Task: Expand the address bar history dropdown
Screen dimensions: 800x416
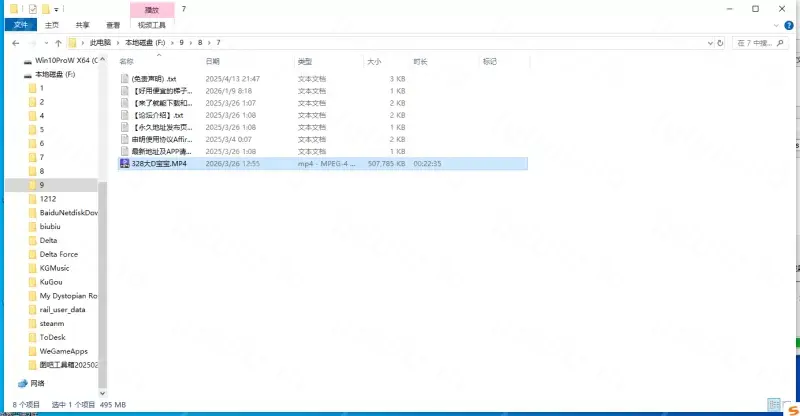Action: (709, 43)
